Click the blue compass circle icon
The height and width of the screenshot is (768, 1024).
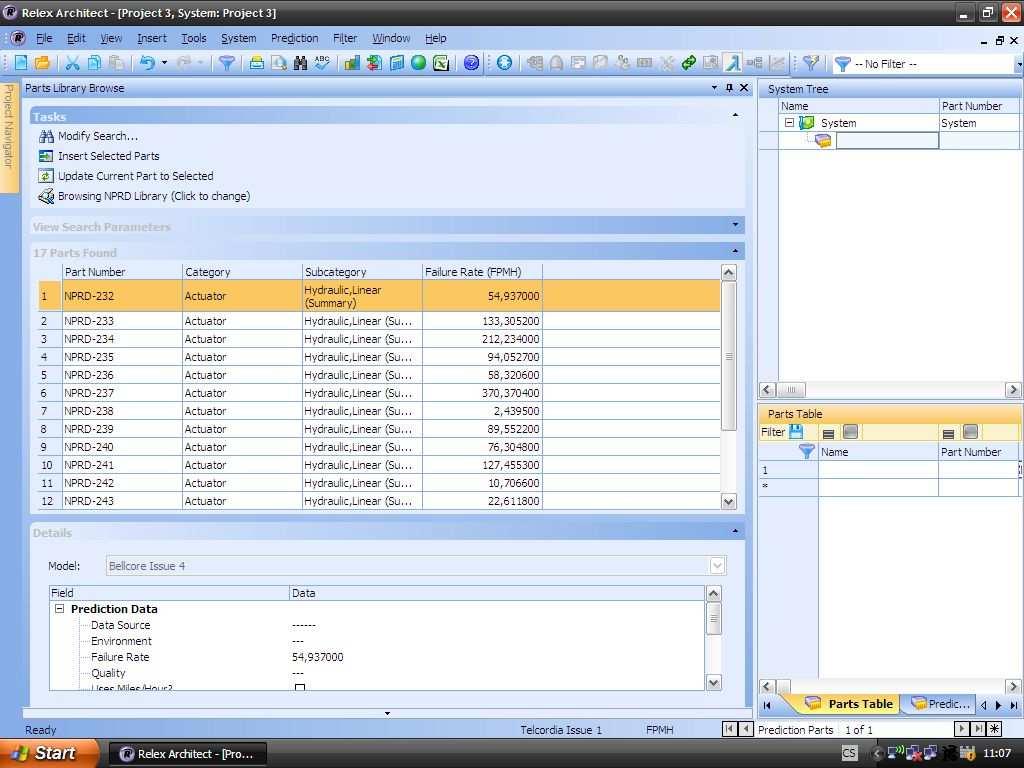click(504, 63)
